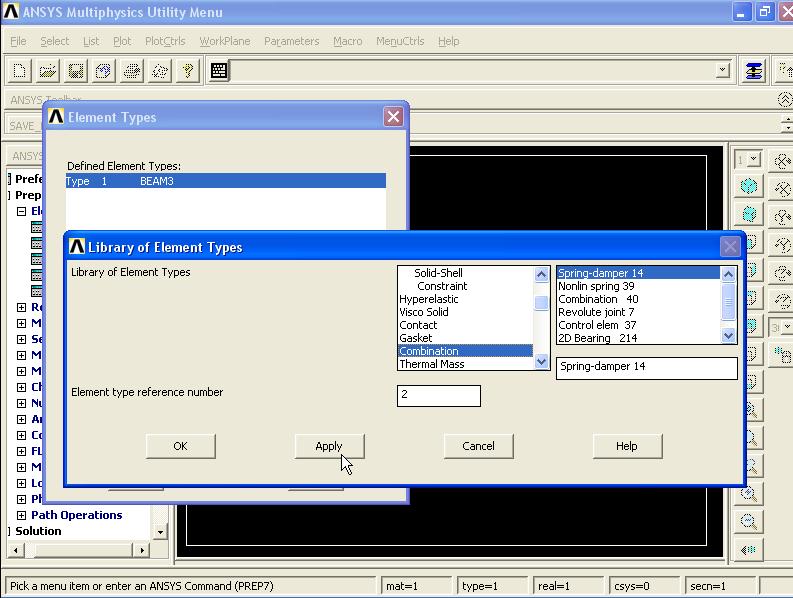The height and width of the screenshot is (598, 793).
Task: Select Type 1 BEAM3 in defined types
Action: pyautogui.click(x=226, y=181)
